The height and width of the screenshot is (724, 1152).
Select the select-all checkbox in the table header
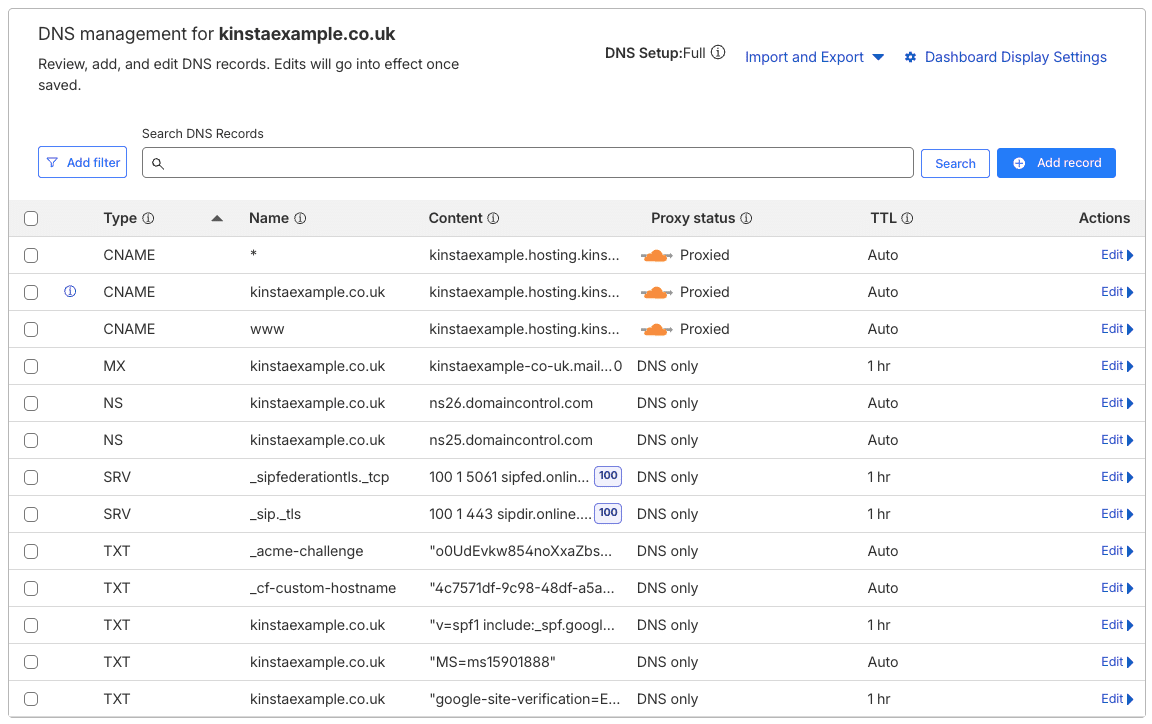[x=30, y=218]
